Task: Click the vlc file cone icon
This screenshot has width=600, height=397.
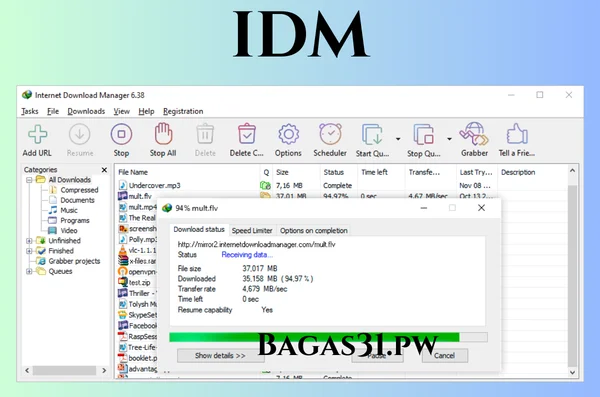Action: point(122,250)
